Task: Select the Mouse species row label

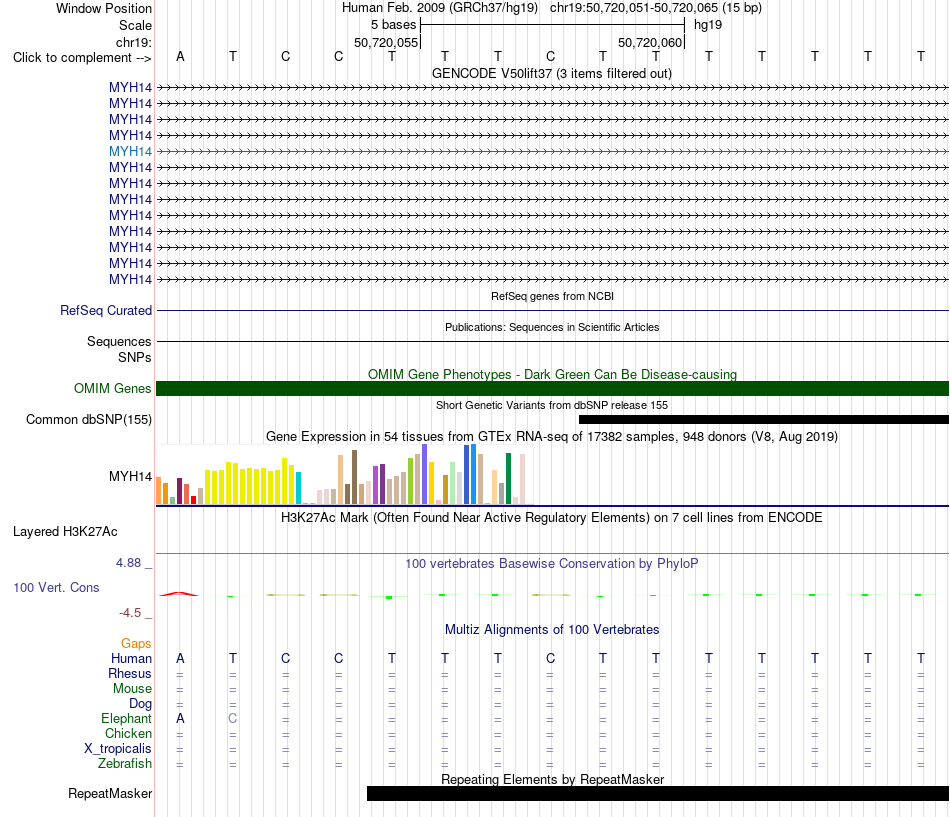Action: click(x=132, y=689)
